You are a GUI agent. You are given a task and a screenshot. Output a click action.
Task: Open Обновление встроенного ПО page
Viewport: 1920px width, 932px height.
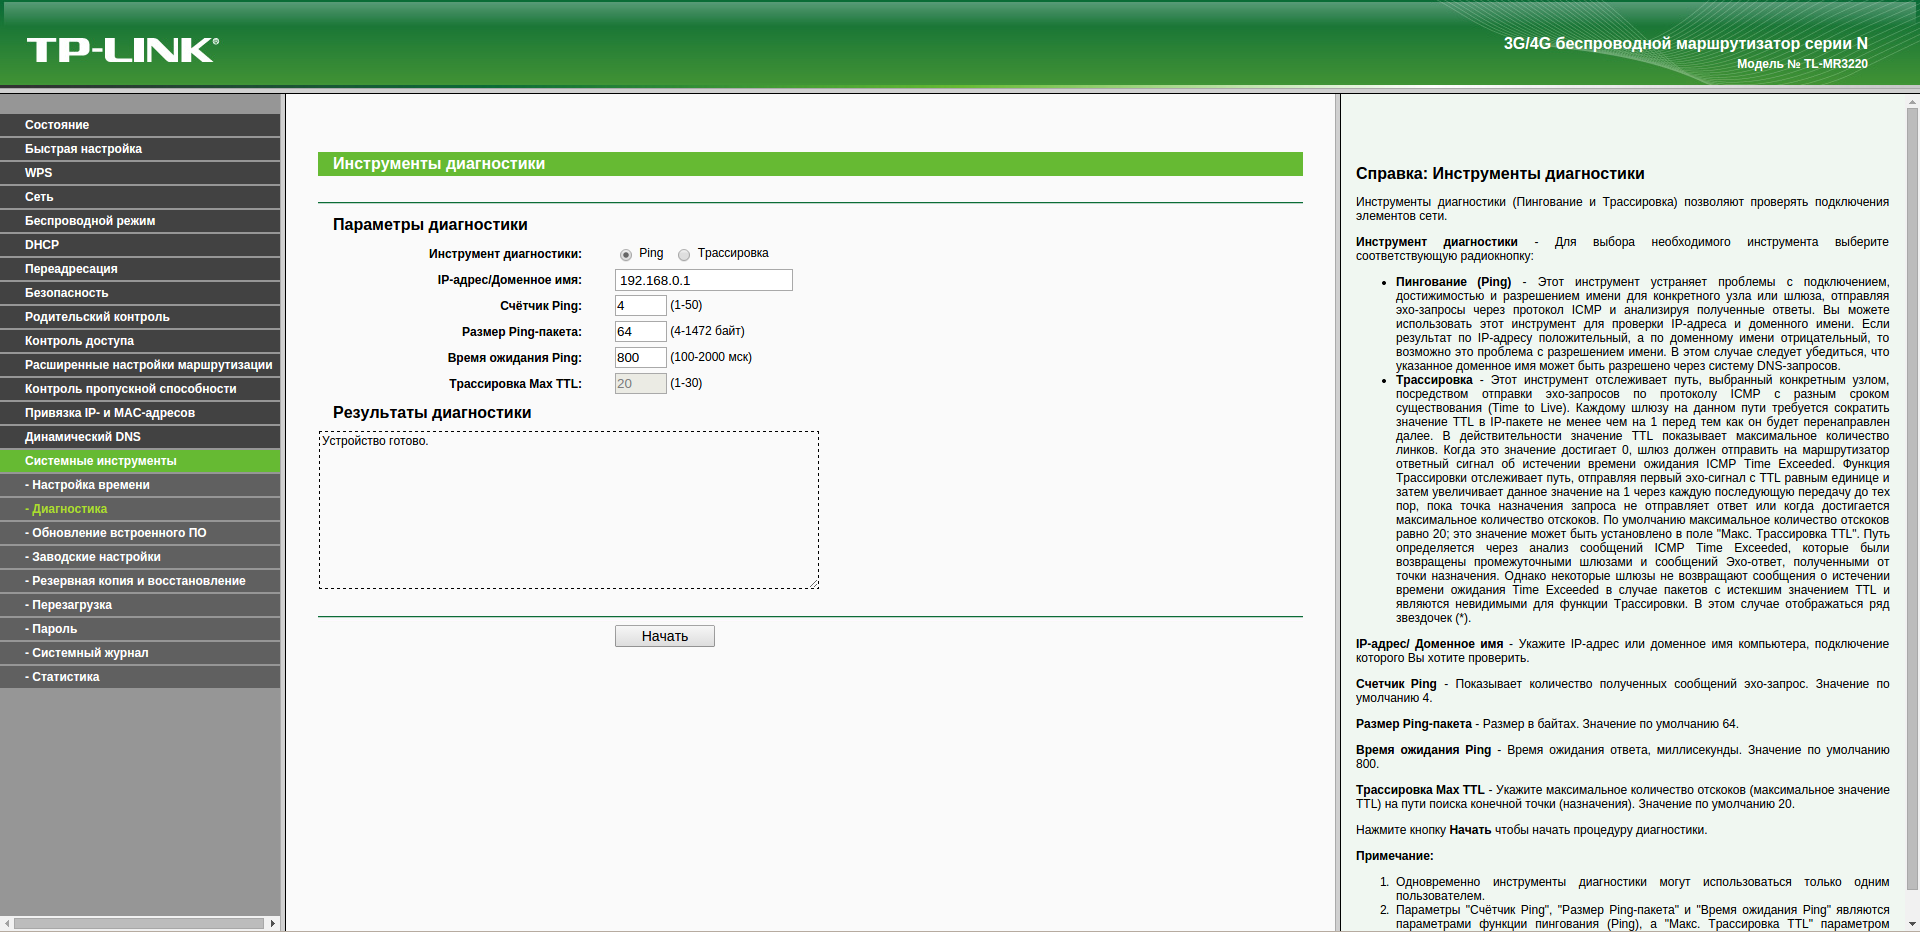(118, 533)
